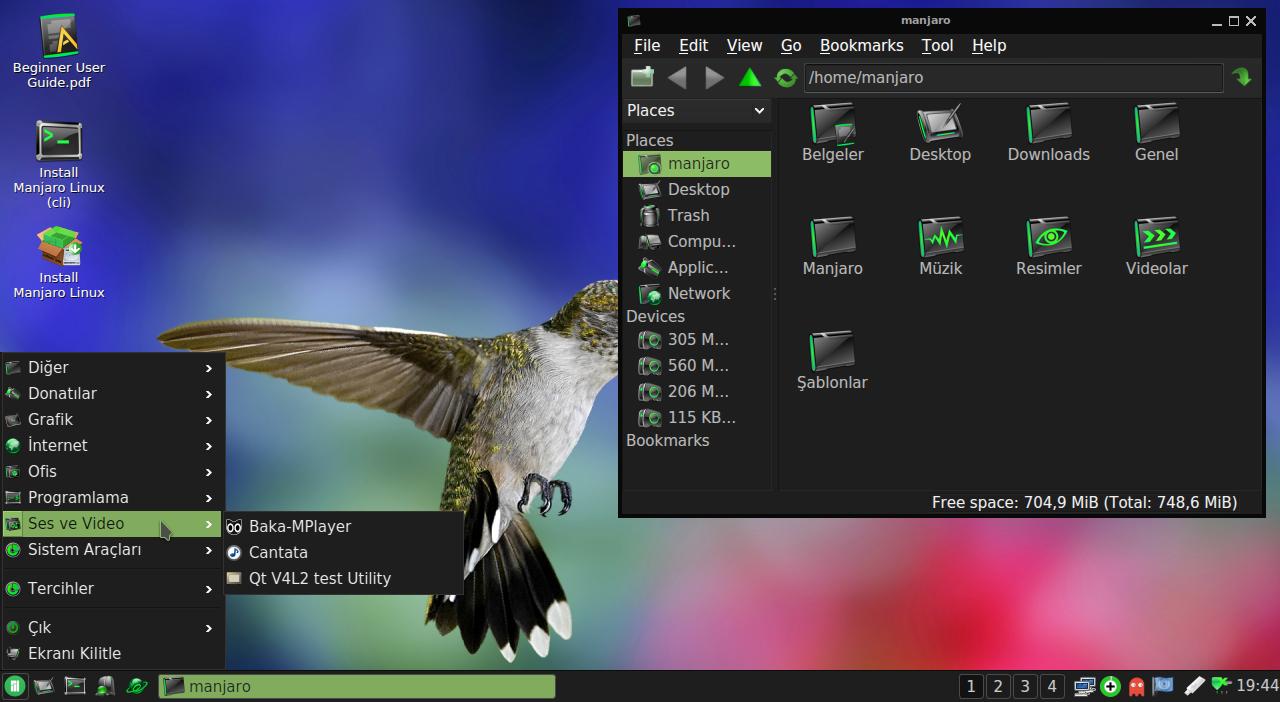Open the Beginner User Guide.pdf desktop icon
The width and height of the screenshot is (1280, 702).
point(59,51)
